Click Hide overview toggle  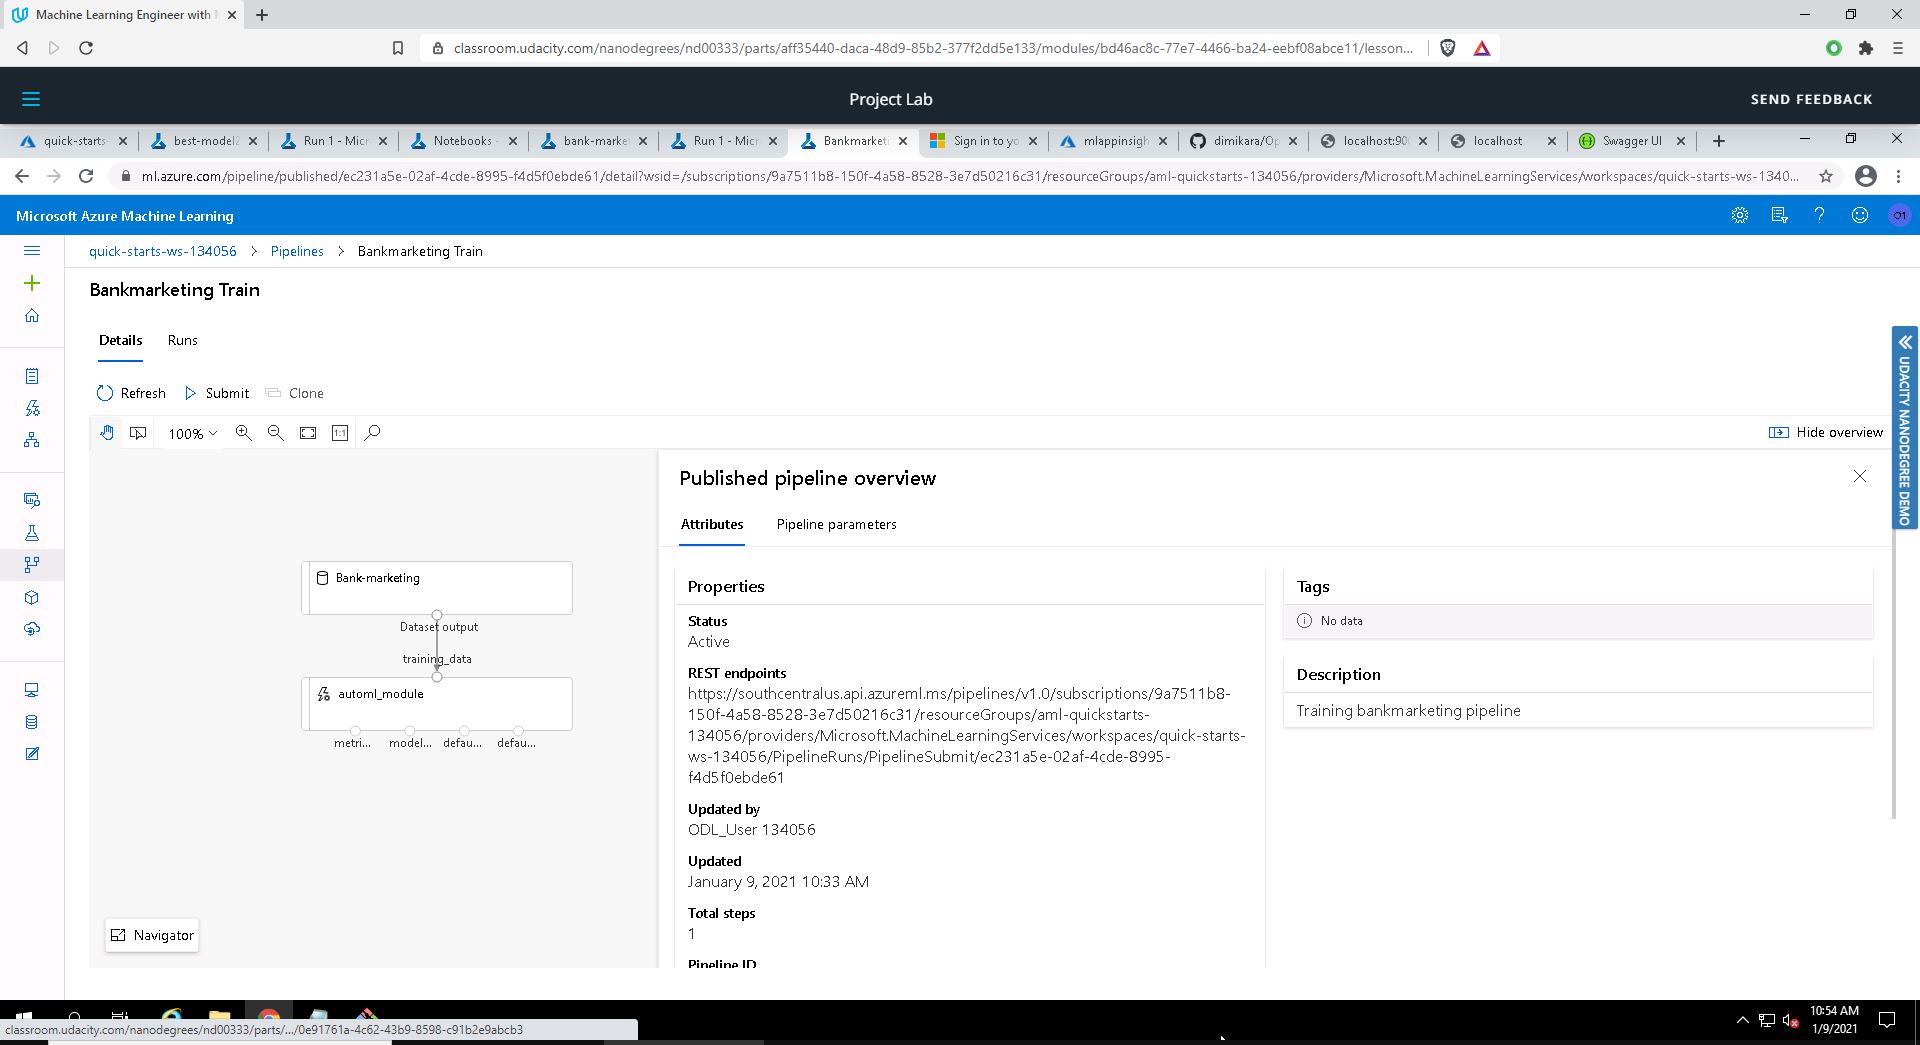(1826, 432)
